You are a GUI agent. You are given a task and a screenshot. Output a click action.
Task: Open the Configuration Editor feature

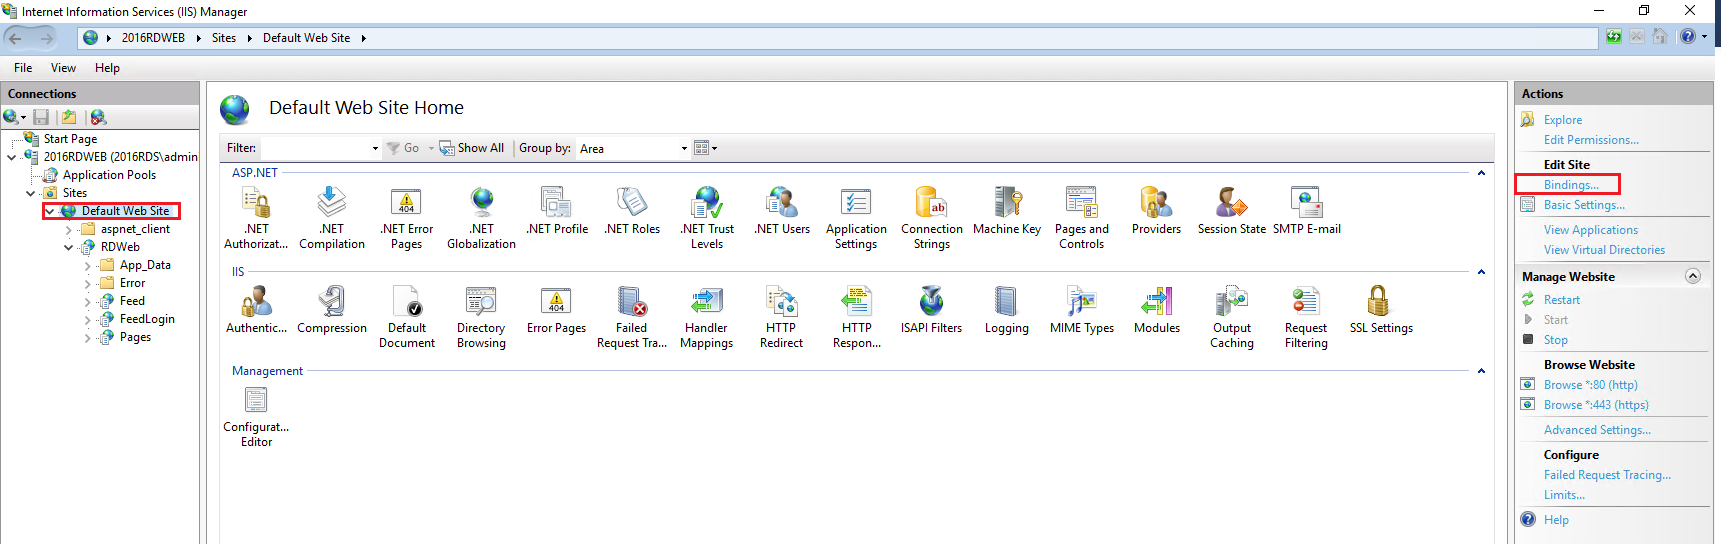[x=256, y=416]
